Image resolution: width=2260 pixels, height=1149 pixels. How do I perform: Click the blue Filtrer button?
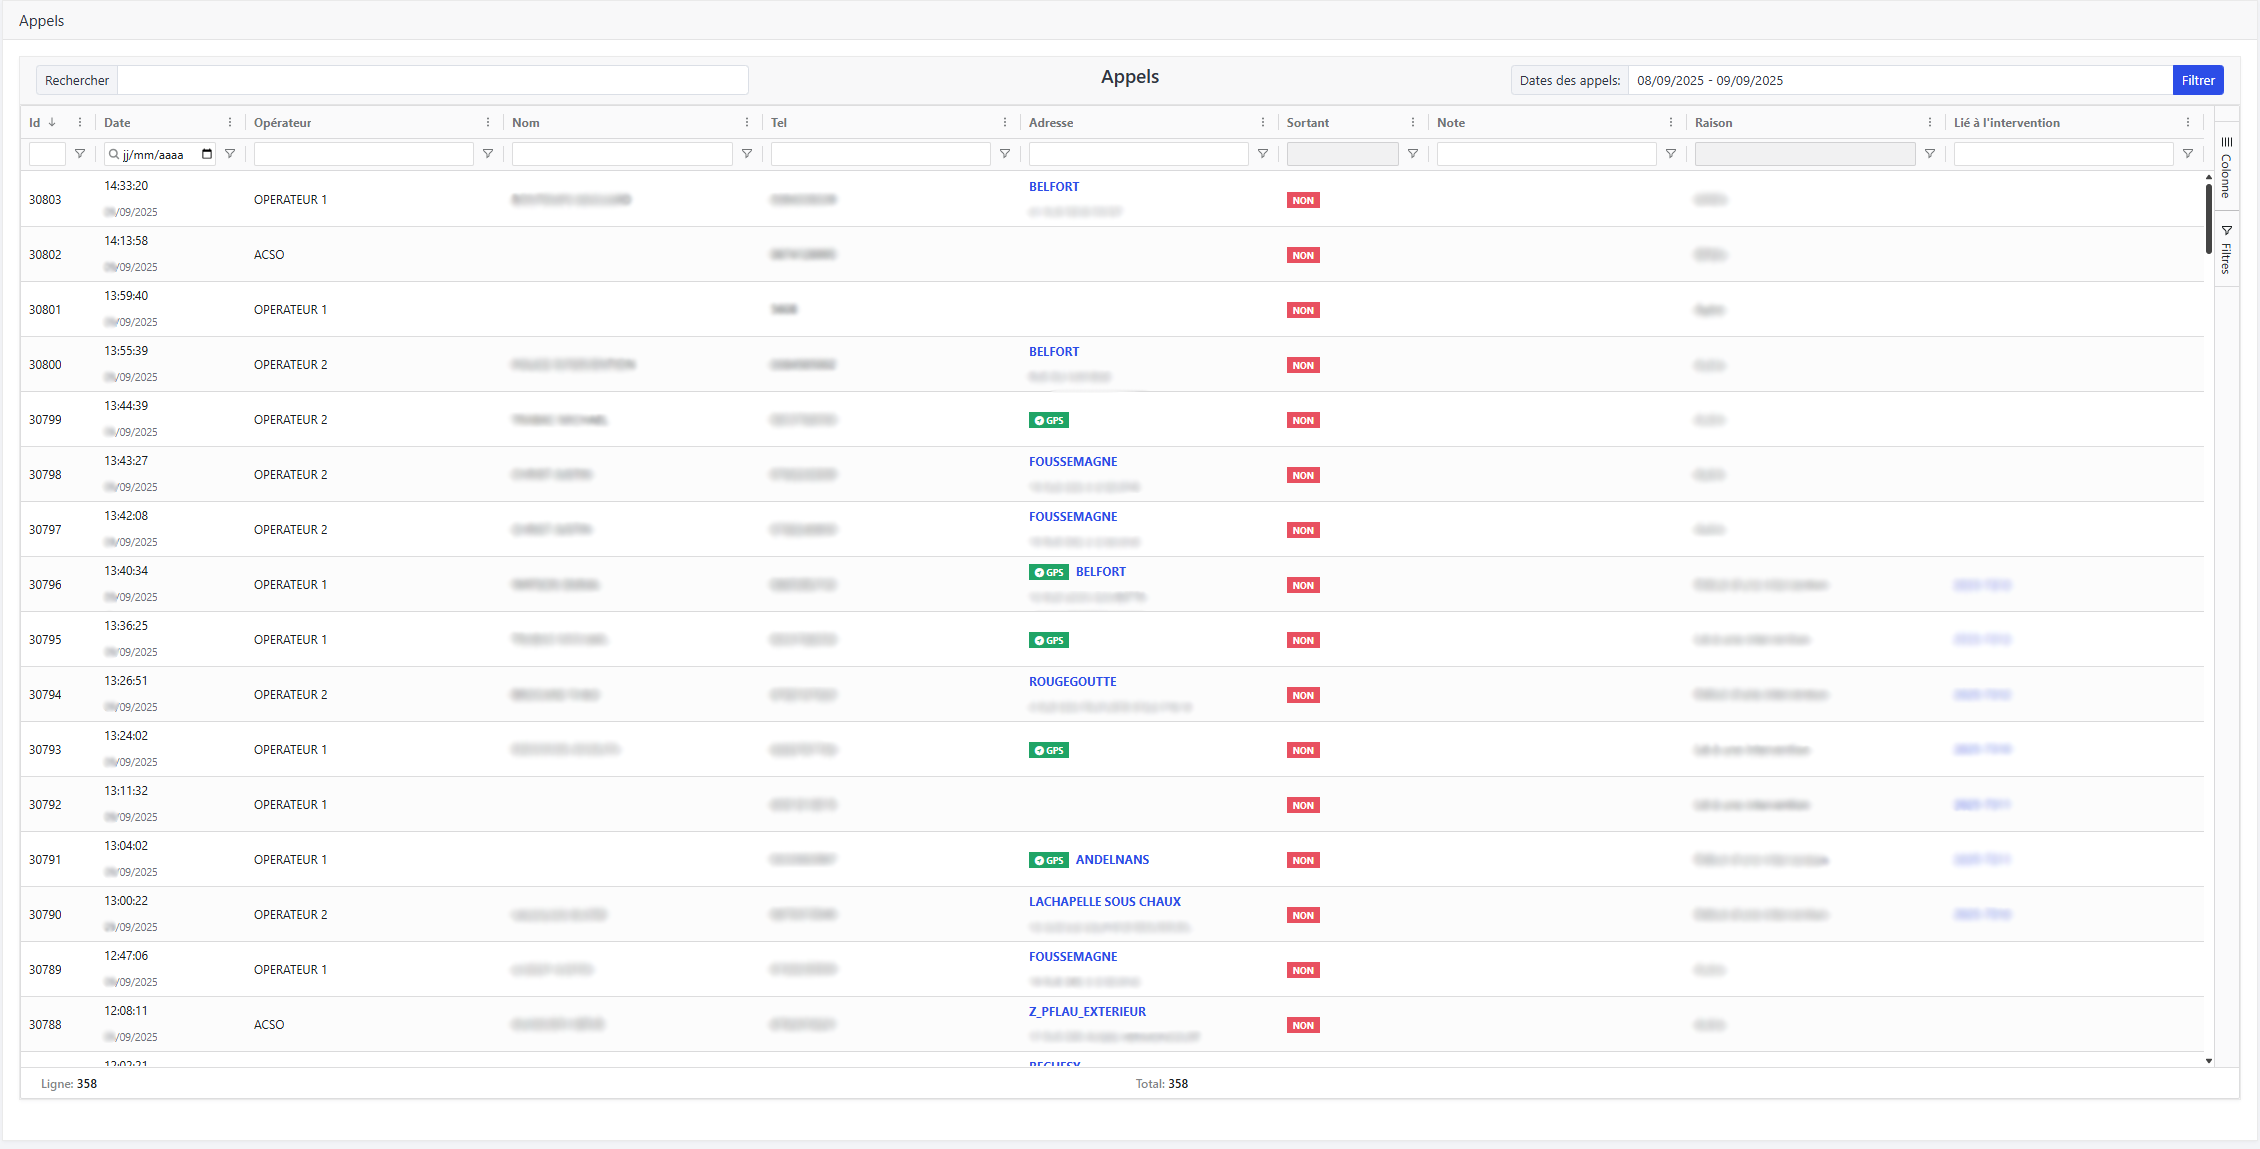2197,81
